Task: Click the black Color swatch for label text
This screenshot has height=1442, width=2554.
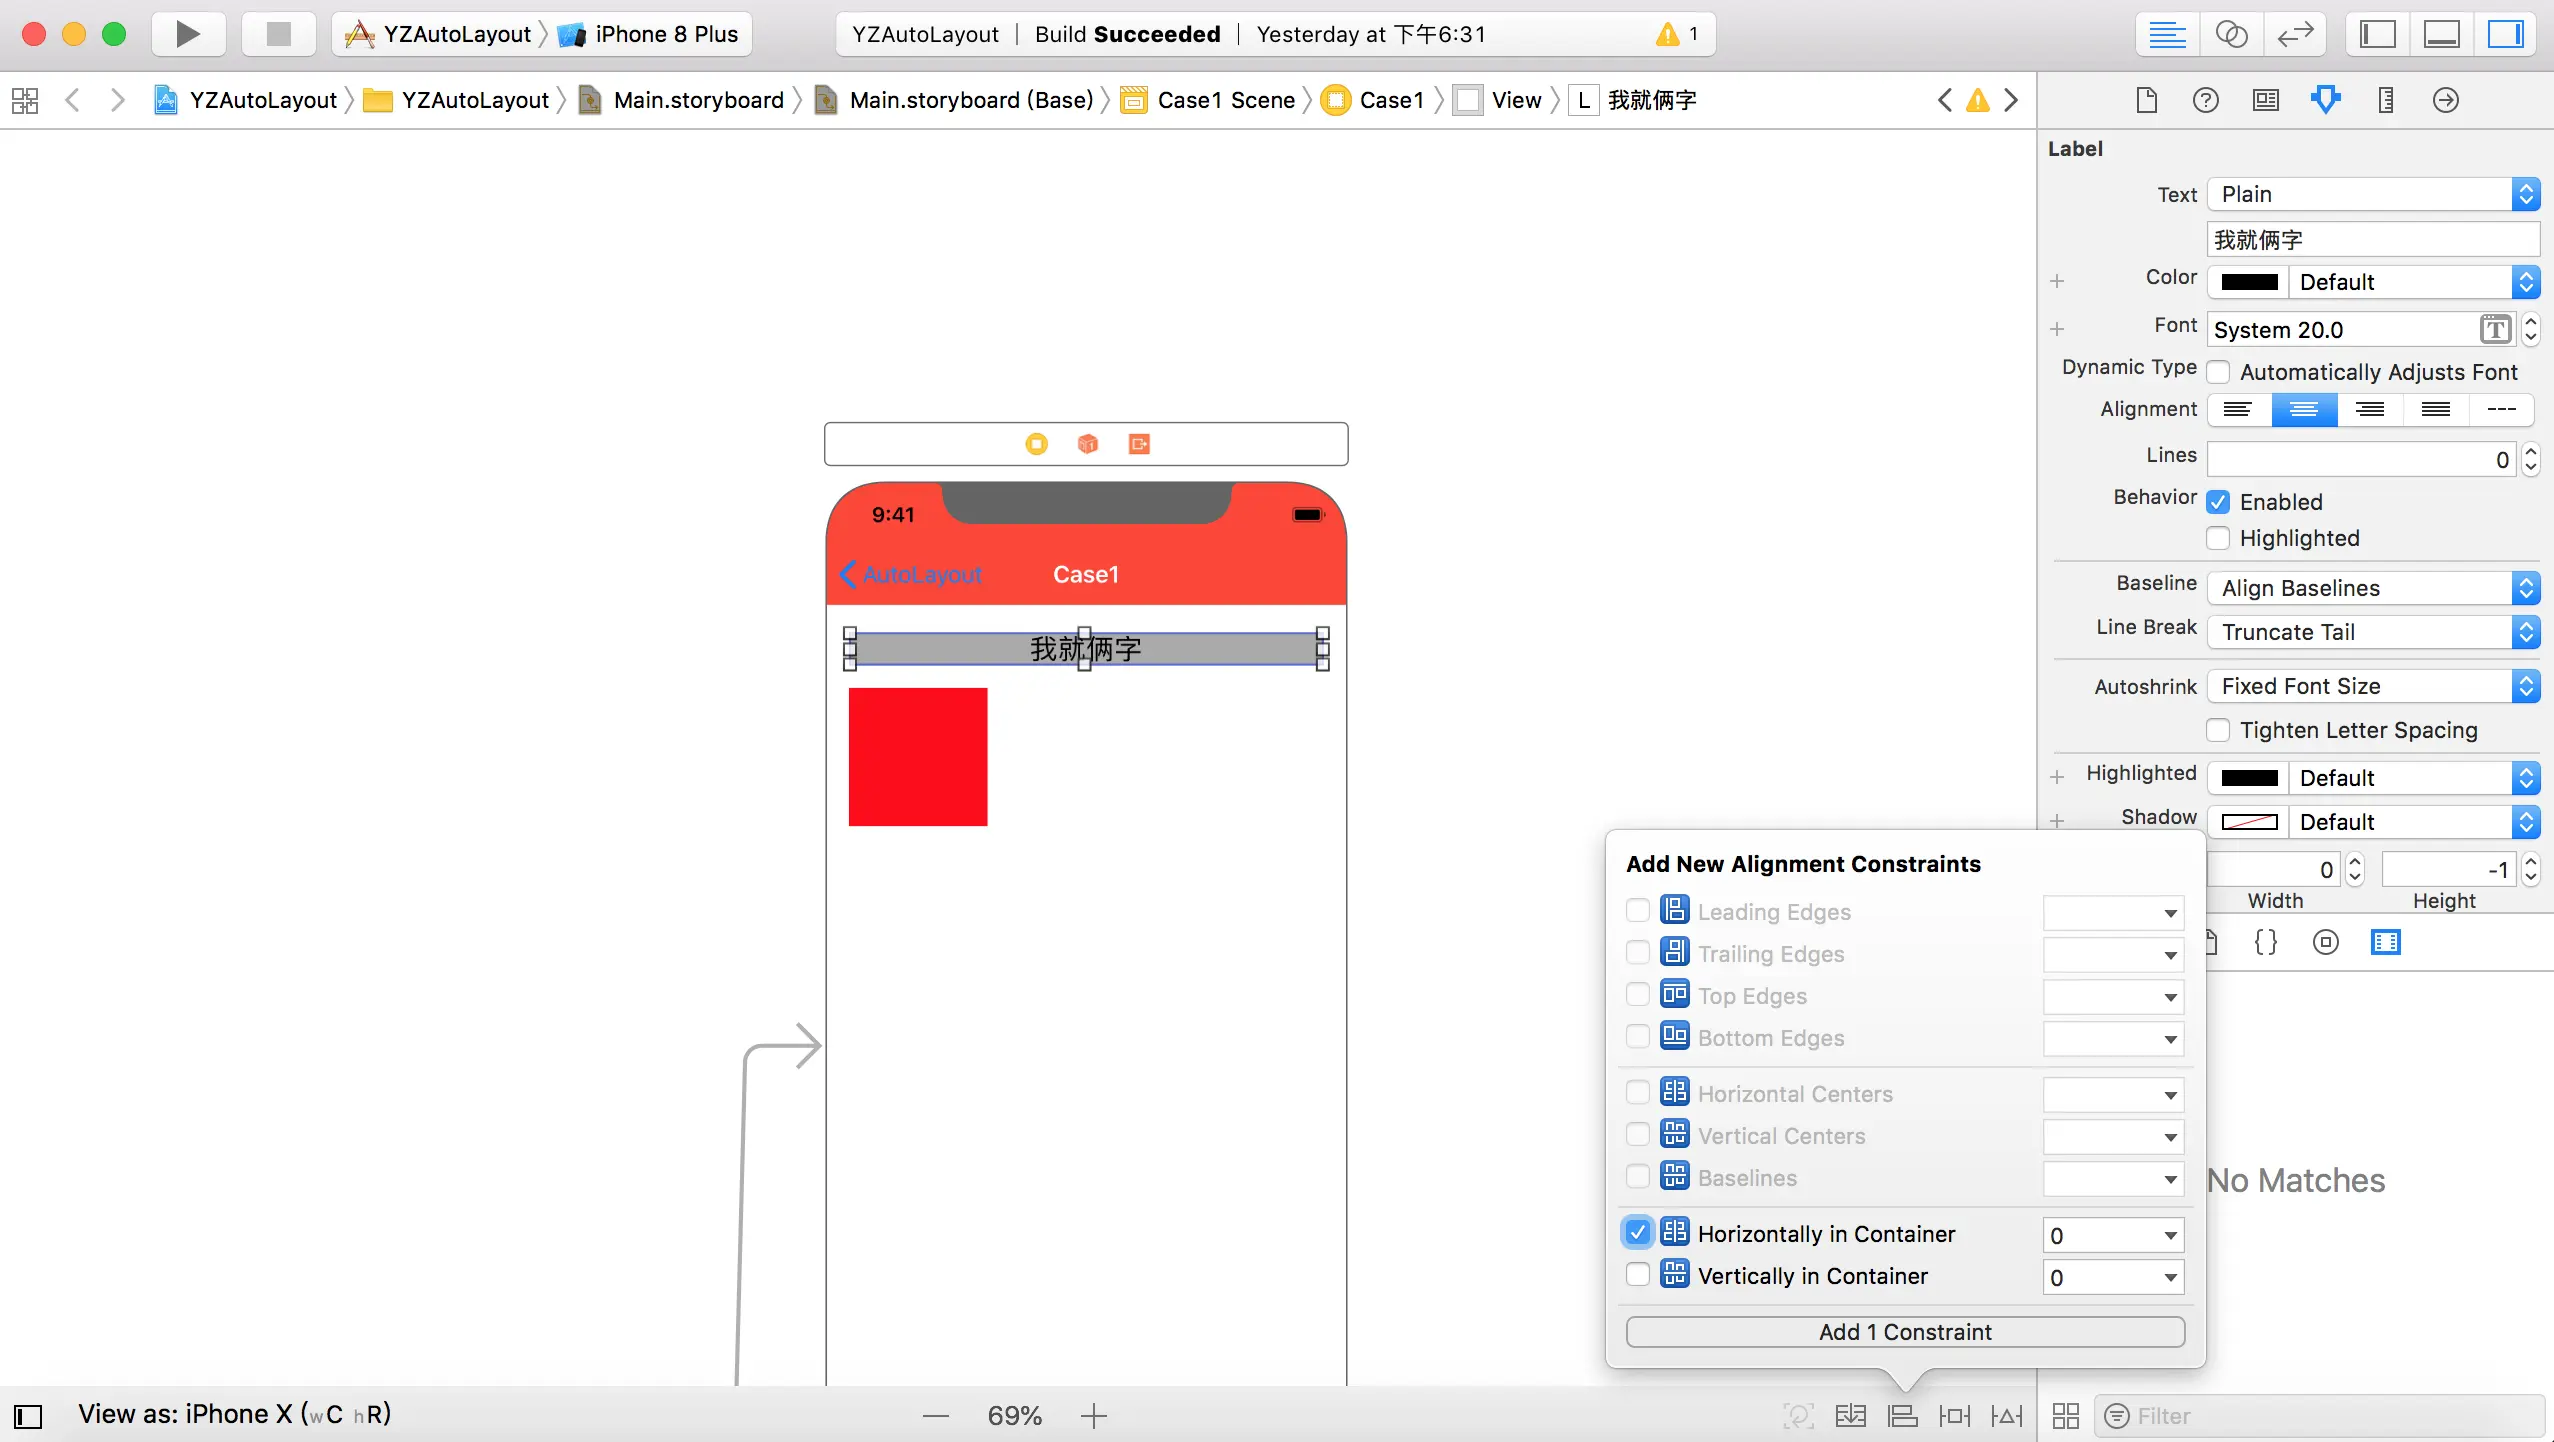Action: [2249, 282]
